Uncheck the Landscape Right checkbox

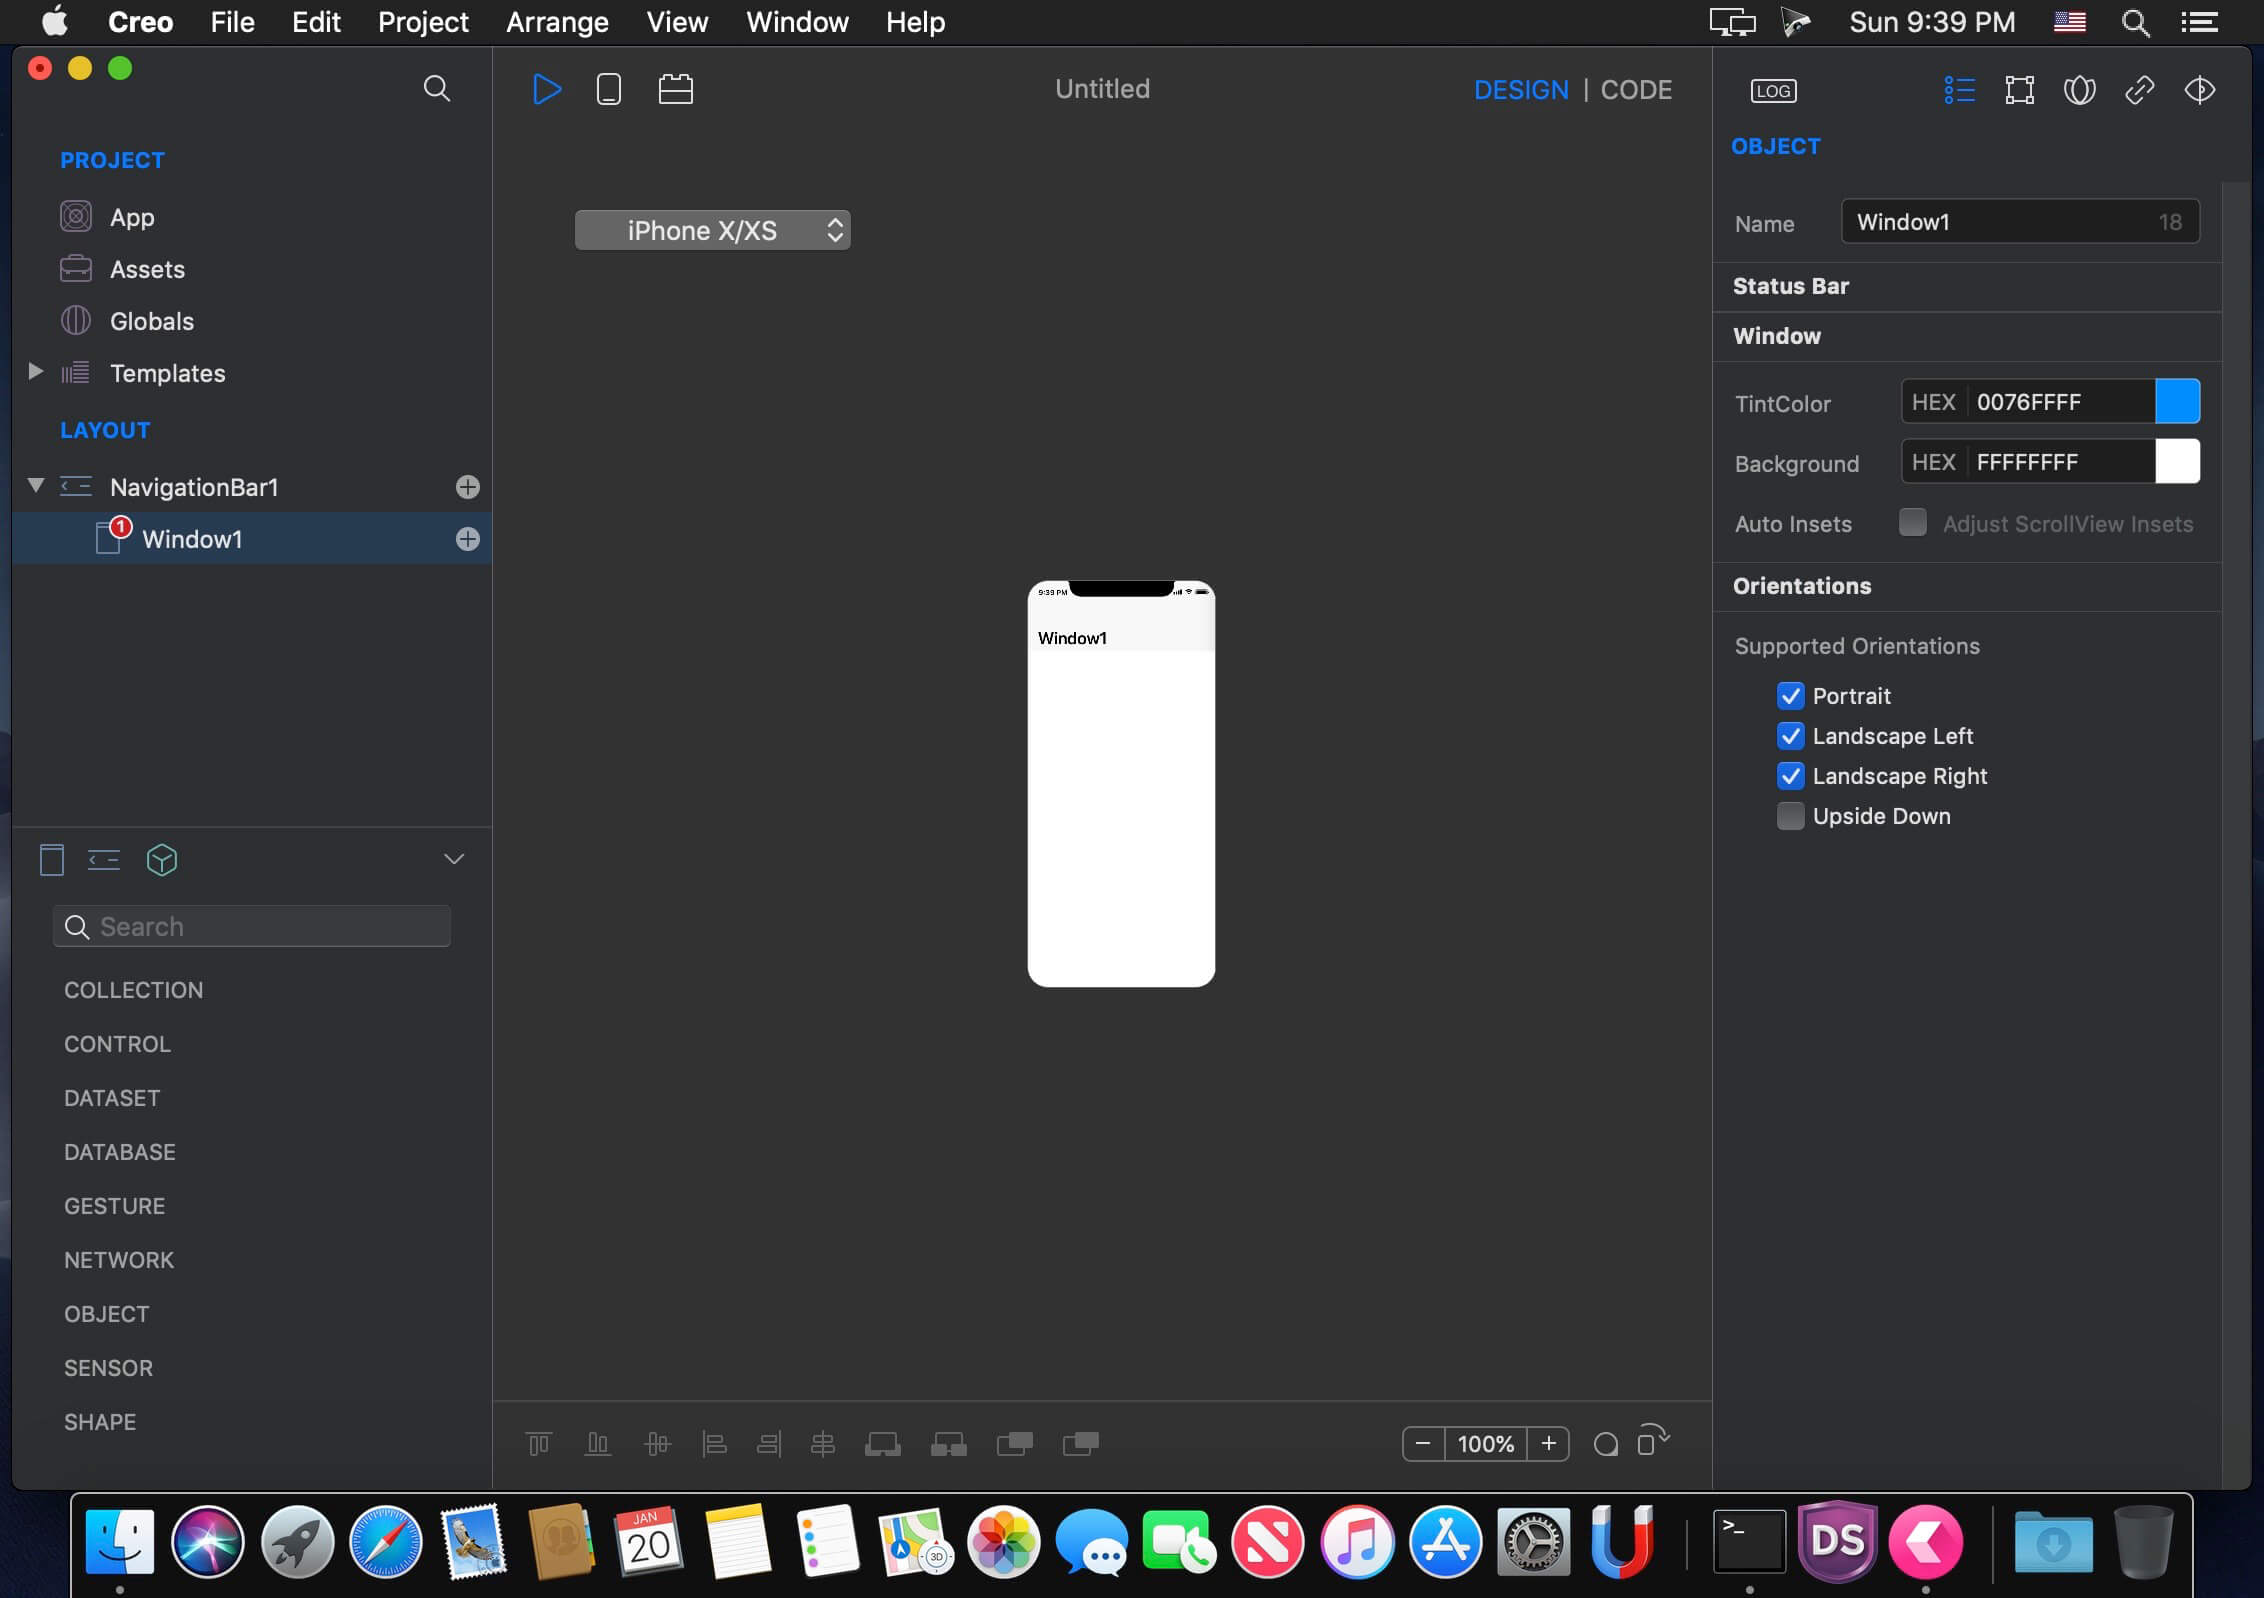[x=1790, y=776]
